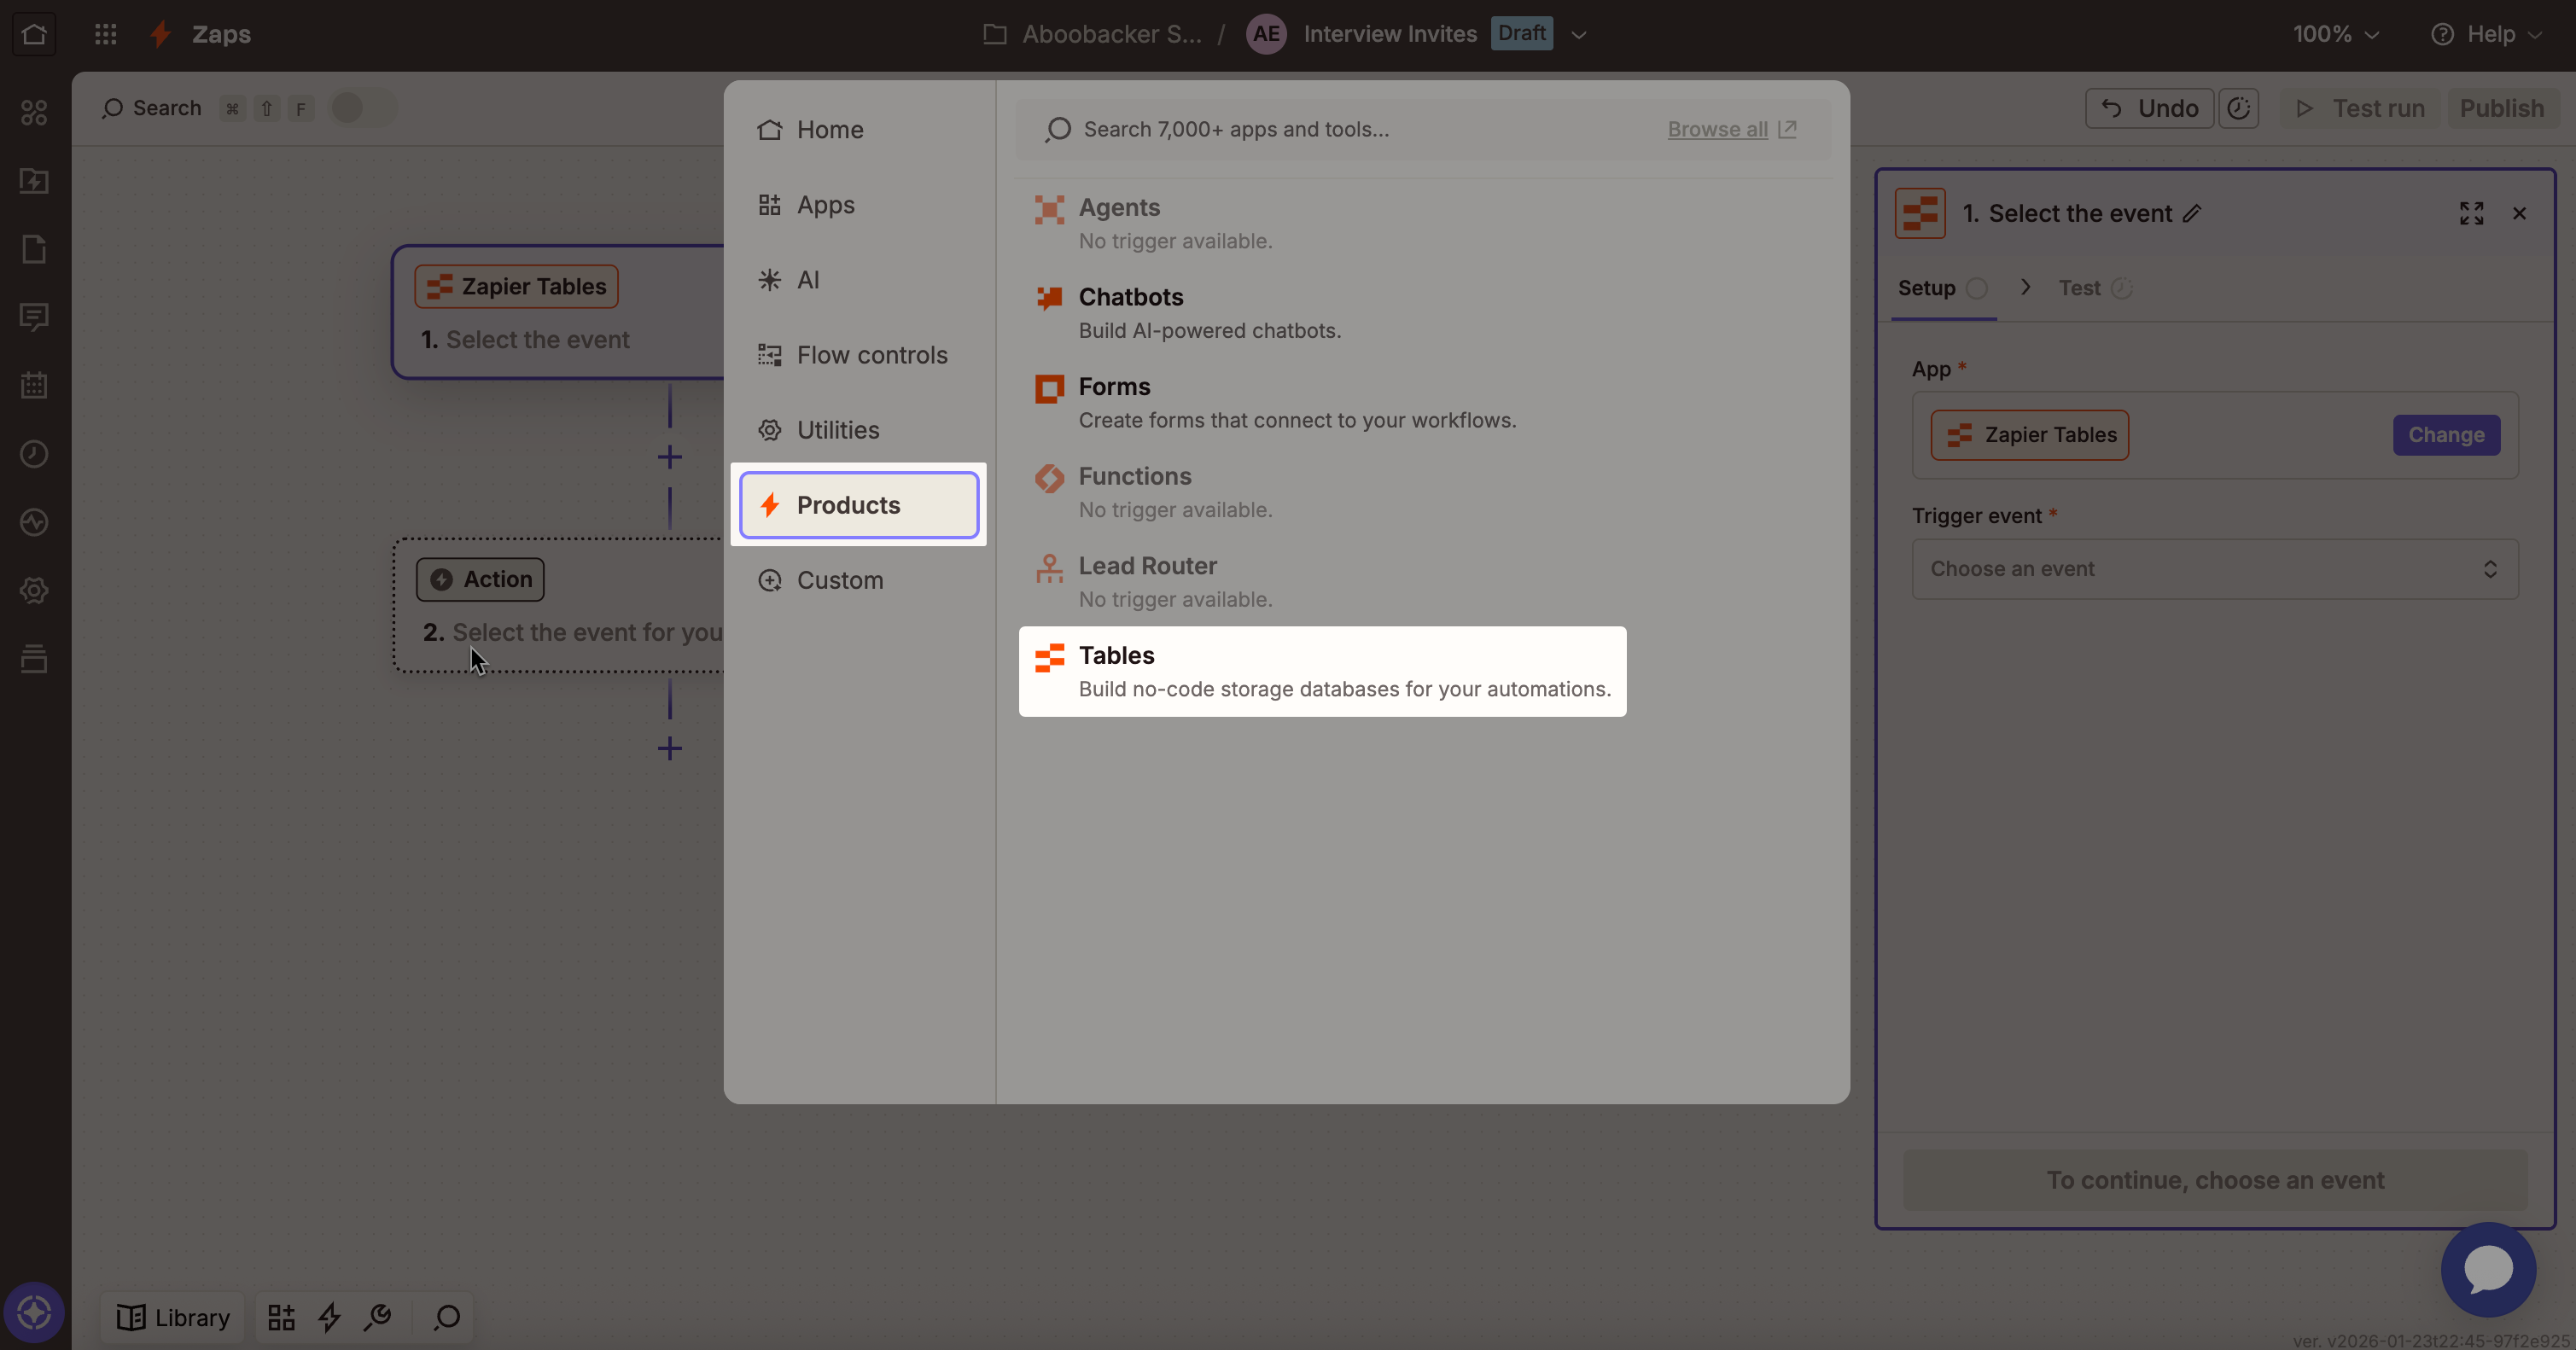Toggle the switch next to Search

coord(363,108)
